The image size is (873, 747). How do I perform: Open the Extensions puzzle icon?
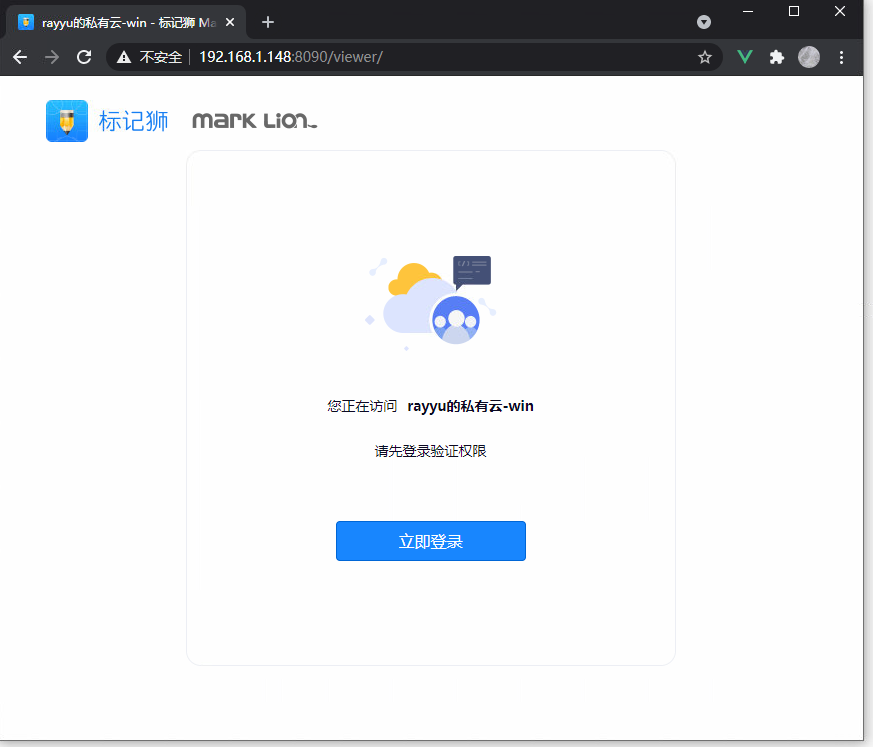pyautogui.click(x=777, y=57)
